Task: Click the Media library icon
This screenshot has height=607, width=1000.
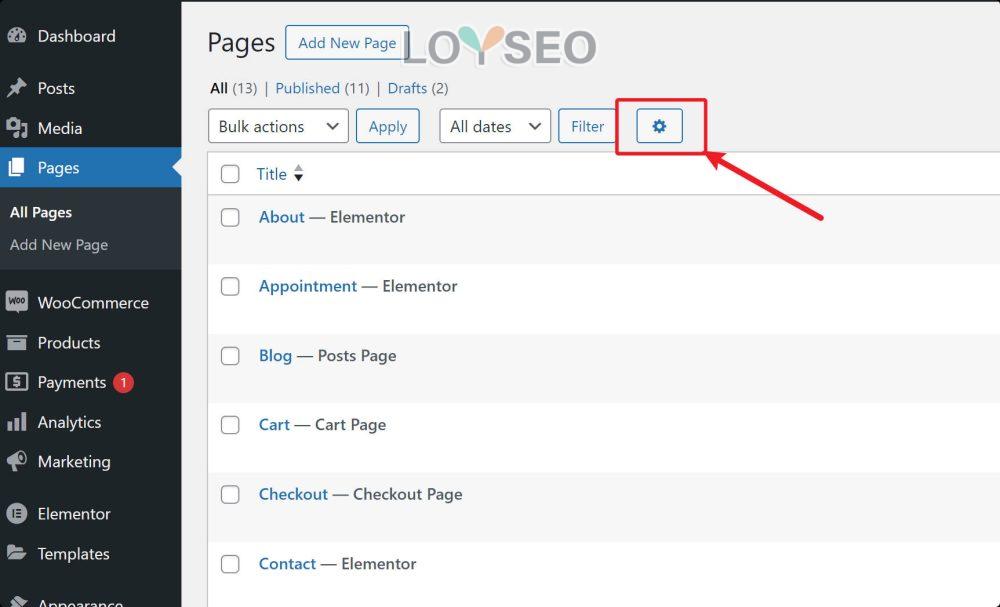Action: click(x=17, y=128)
